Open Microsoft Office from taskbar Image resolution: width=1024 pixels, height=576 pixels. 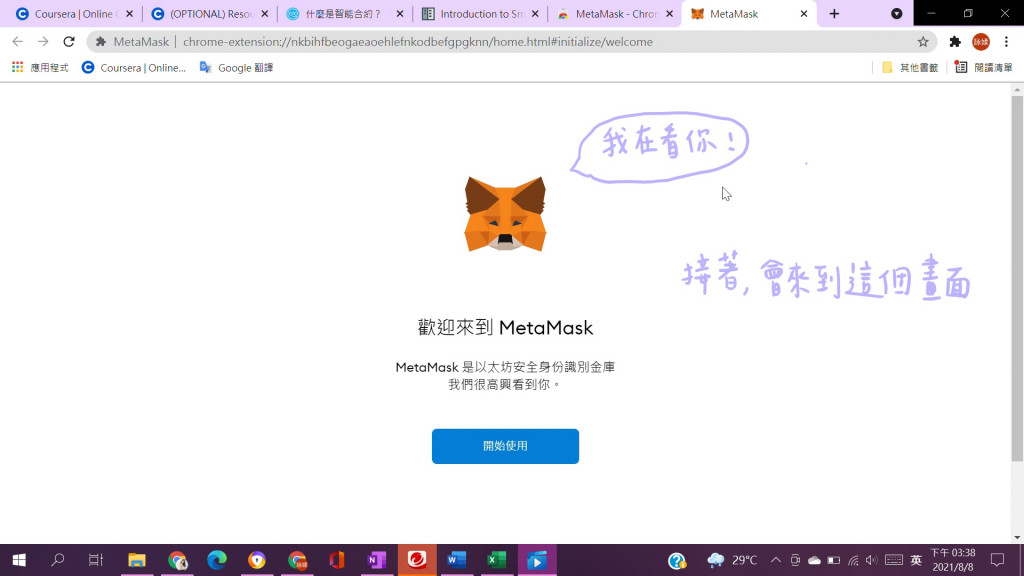click(337, 560)
